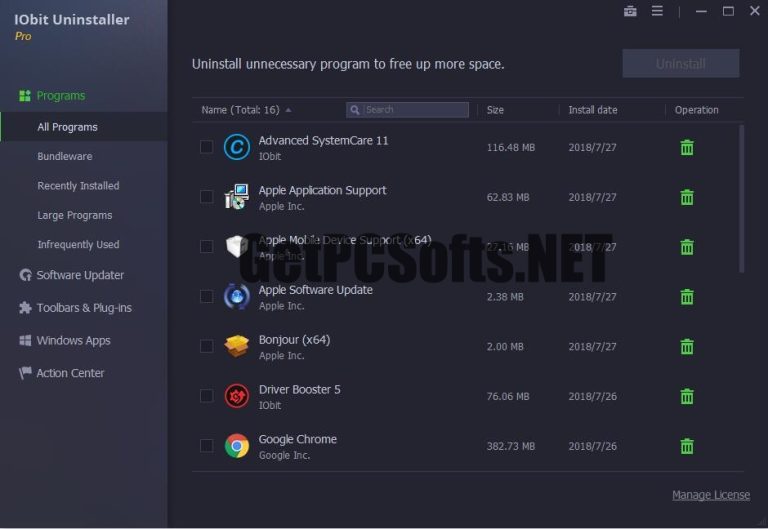Toggle the Name column sort arrow

tap(288, 110)
